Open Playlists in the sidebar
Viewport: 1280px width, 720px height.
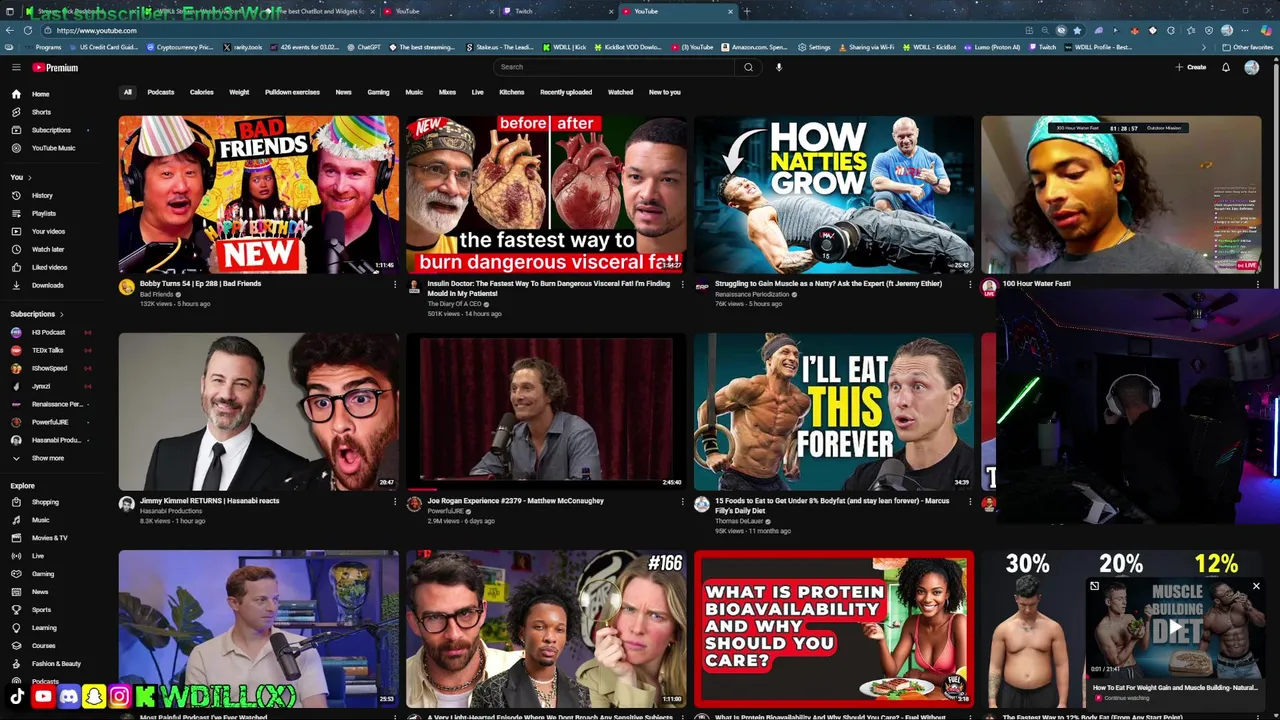click(43, 213)
